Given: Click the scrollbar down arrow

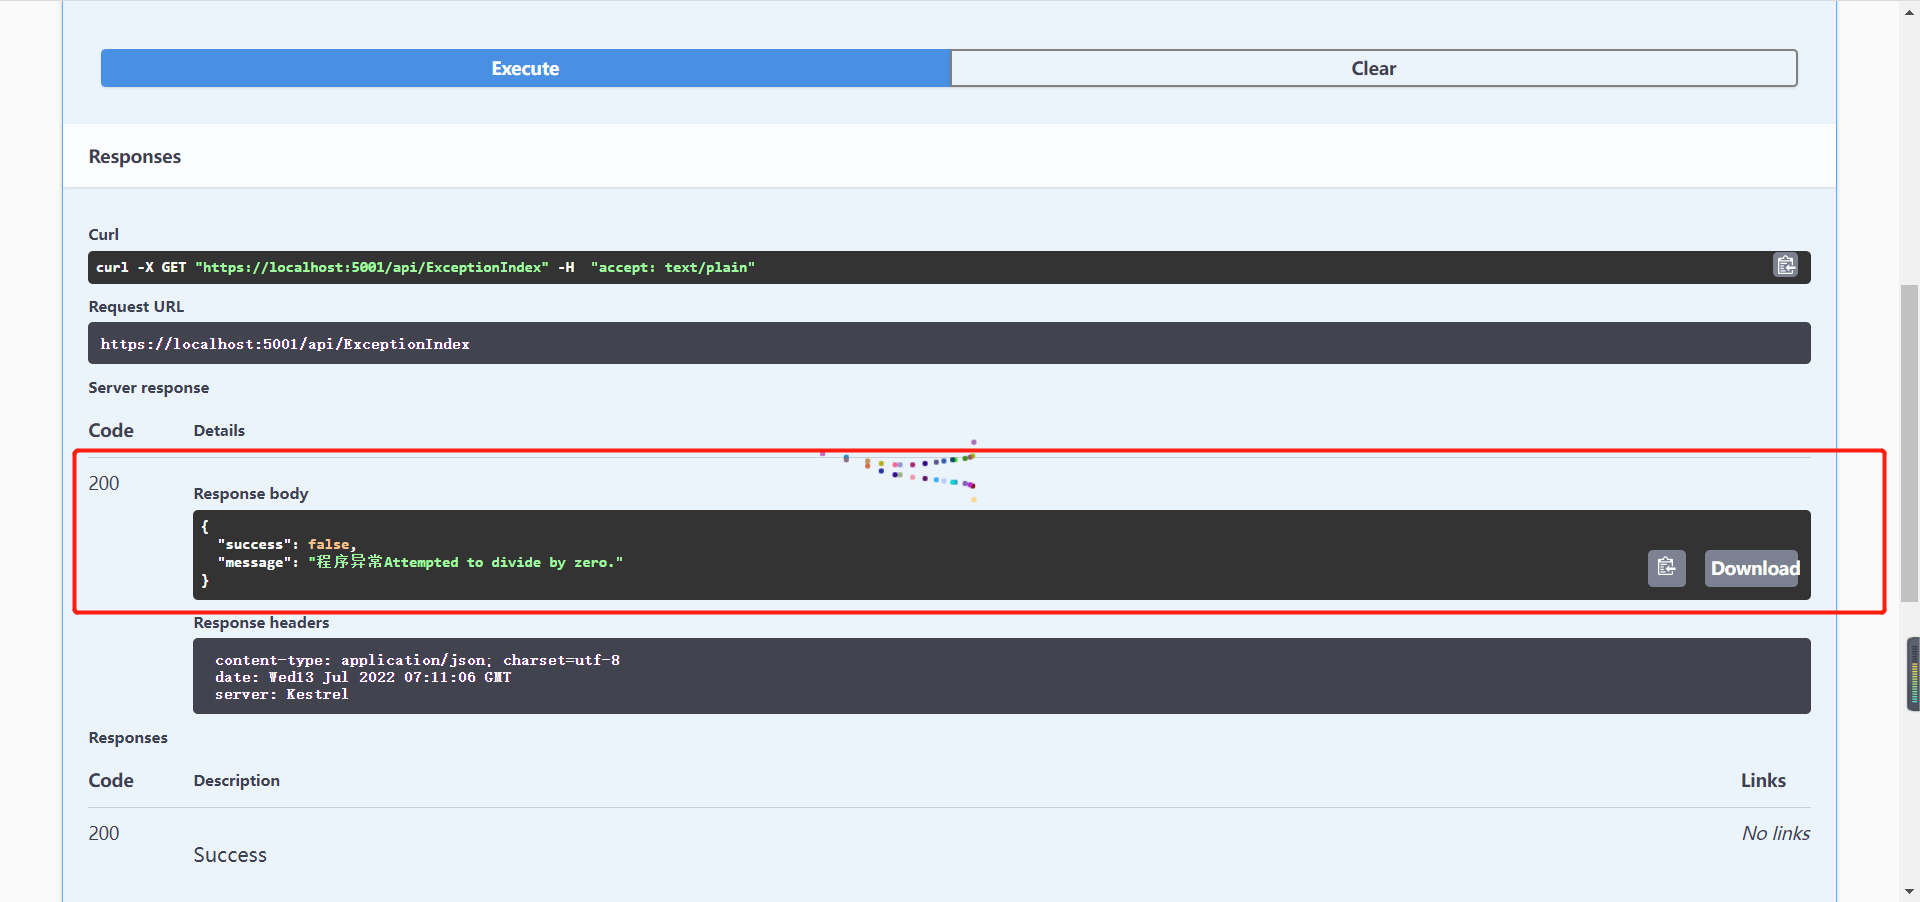Looking at the screenshot, I should click(1909, 891).
